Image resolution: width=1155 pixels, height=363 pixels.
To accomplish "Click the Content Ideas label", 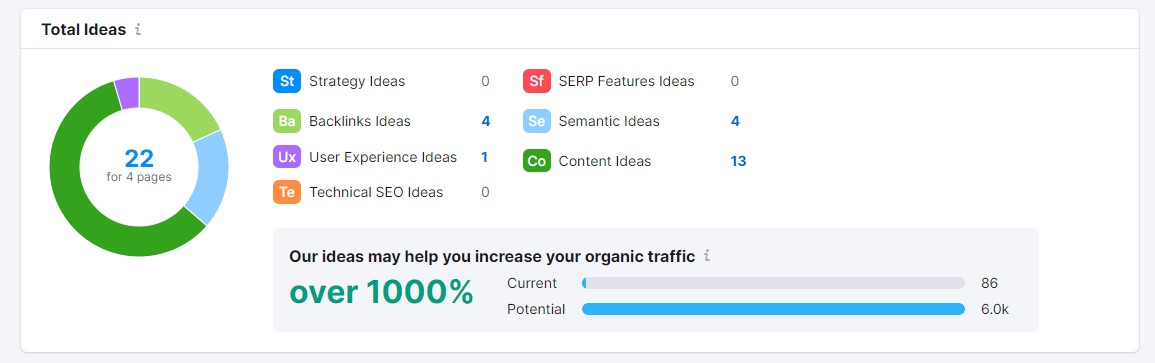I will tap(605, 161).
